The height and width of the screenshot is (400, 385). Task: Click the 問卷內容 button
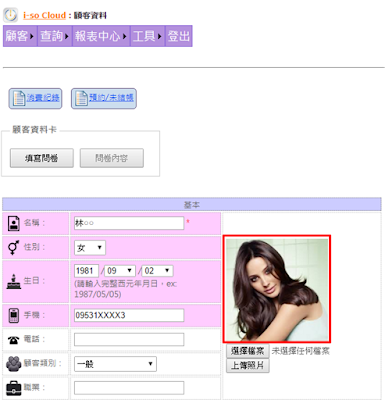(x=112, y=158)
